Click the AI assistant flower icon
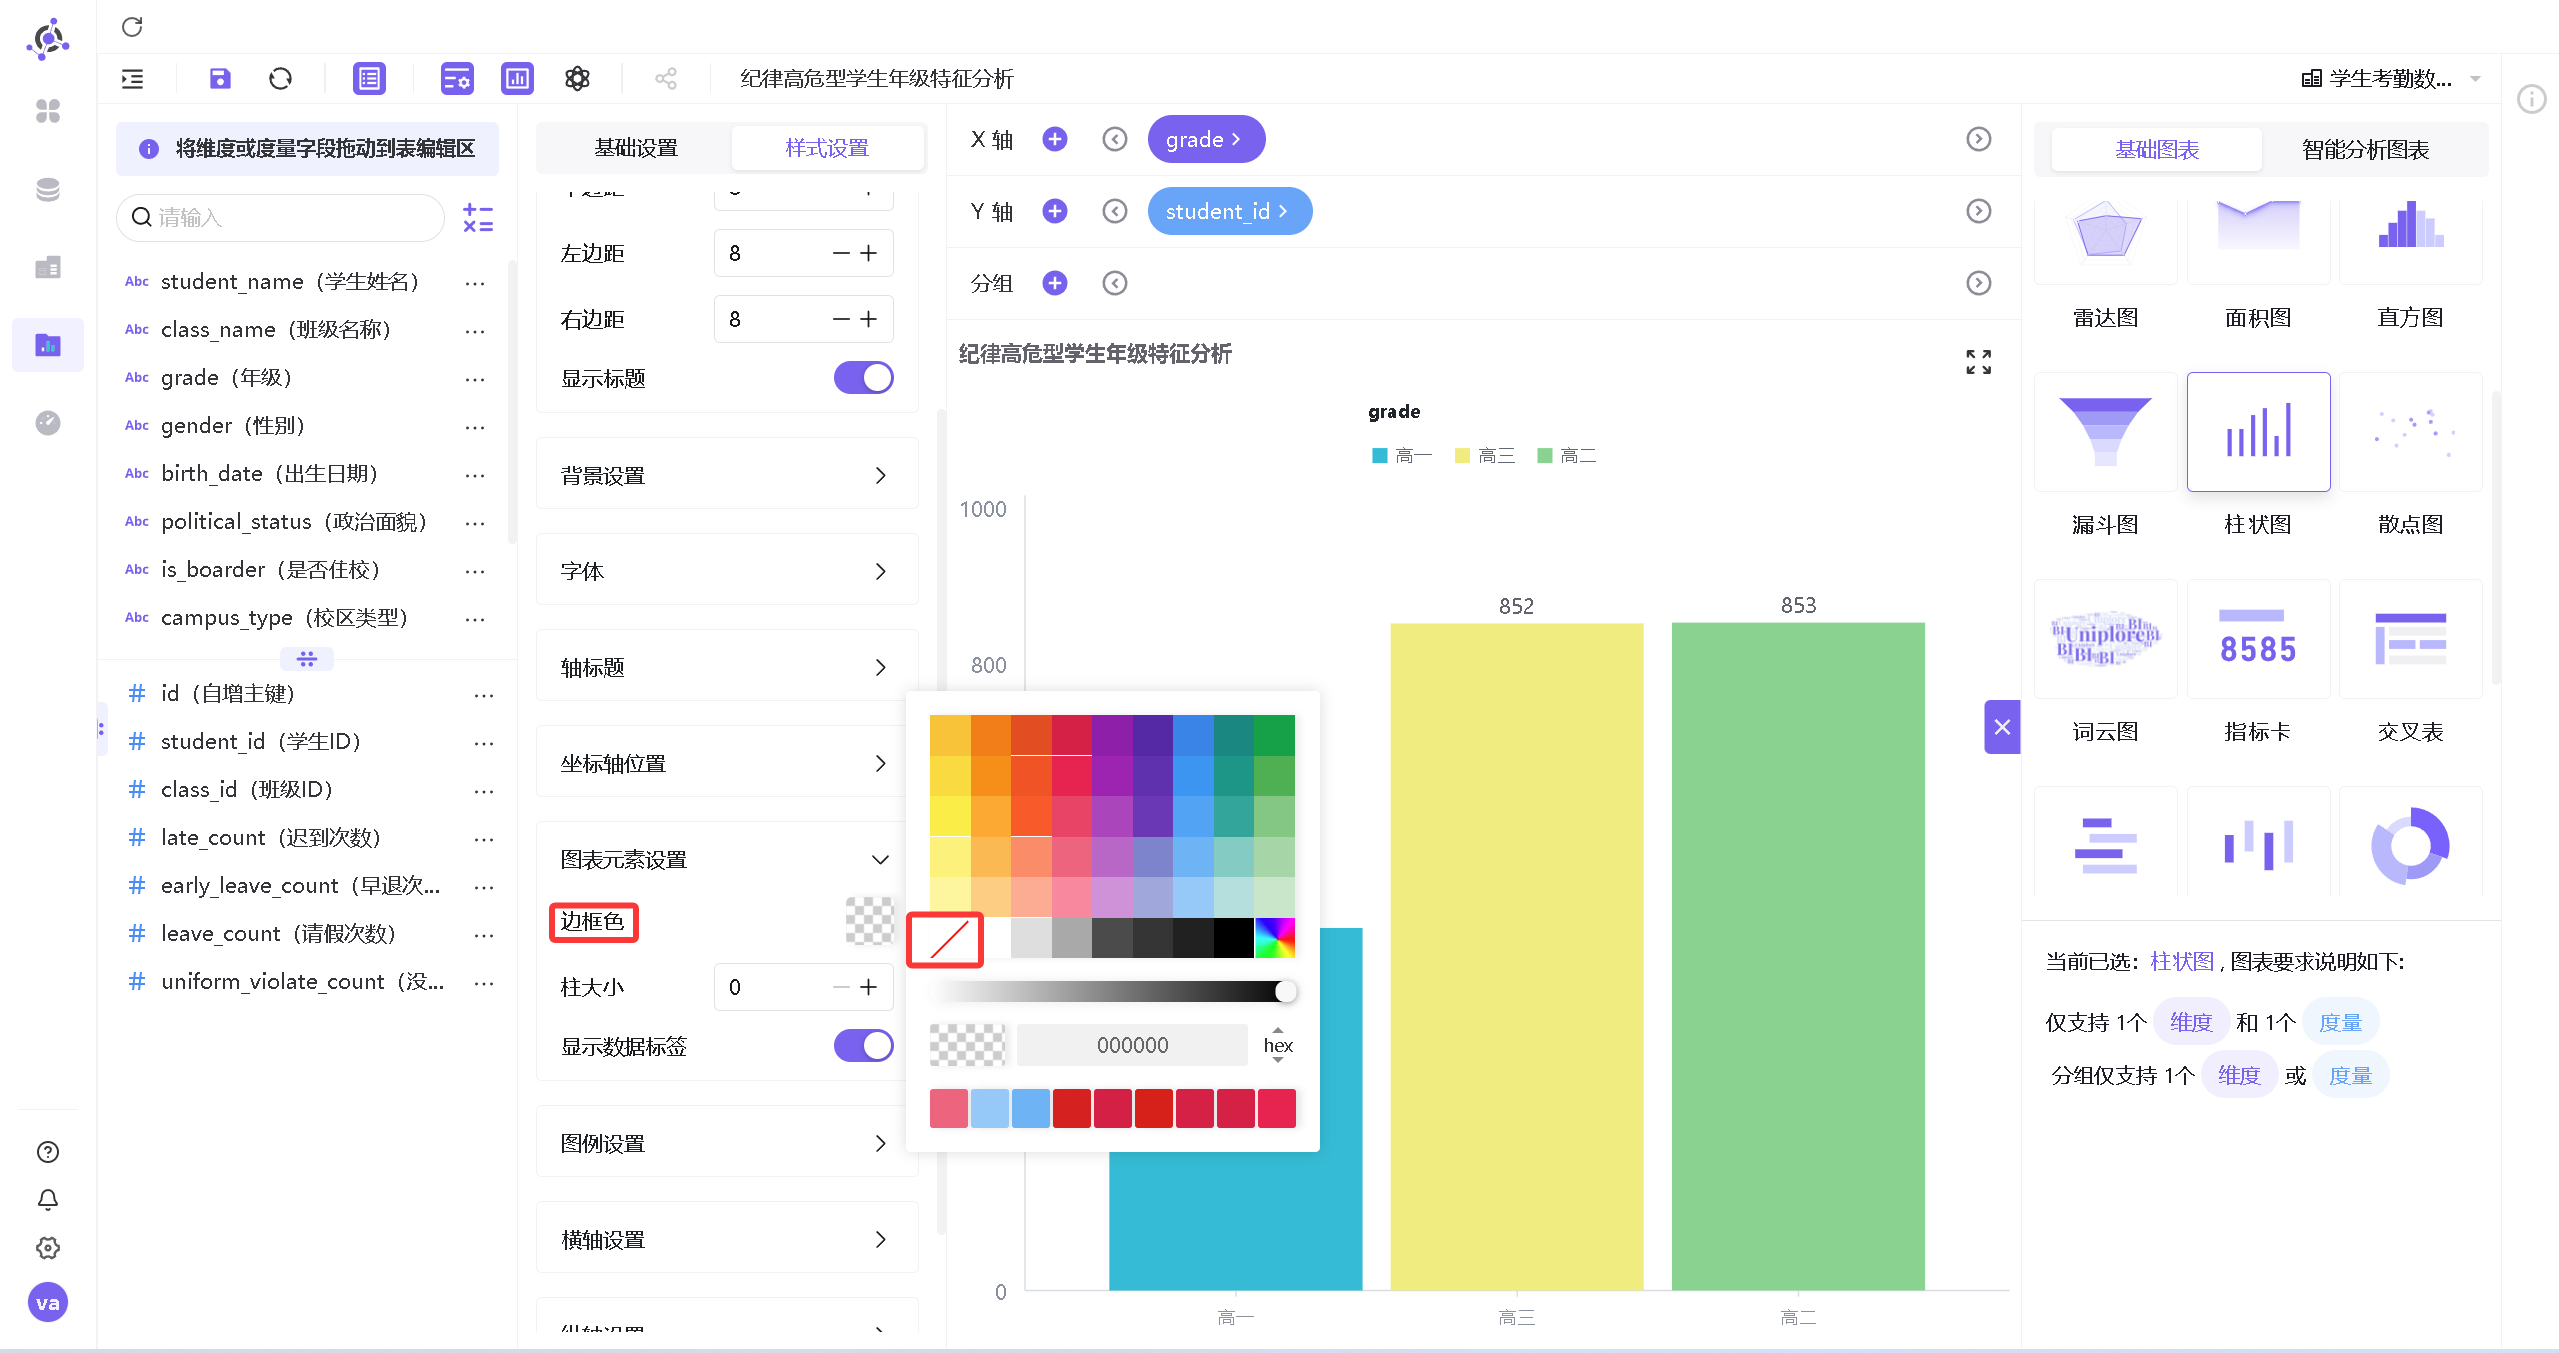 (578, 79)
